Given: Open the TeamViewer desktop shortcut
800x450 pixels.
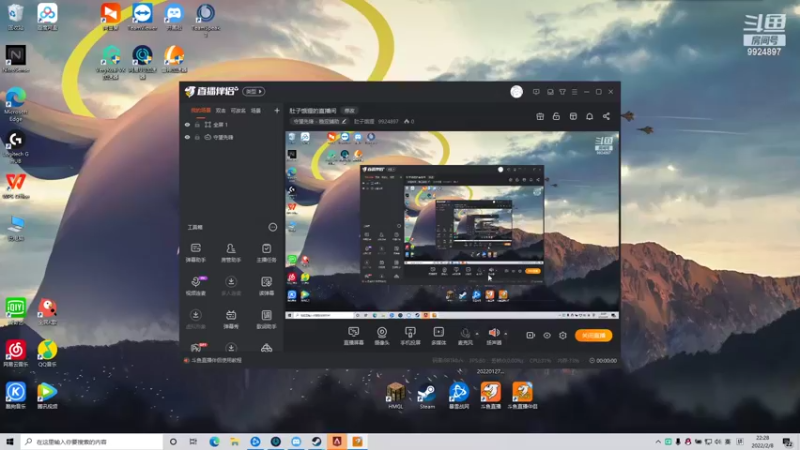Looking at the screenshot, I should tap(142, 17).
